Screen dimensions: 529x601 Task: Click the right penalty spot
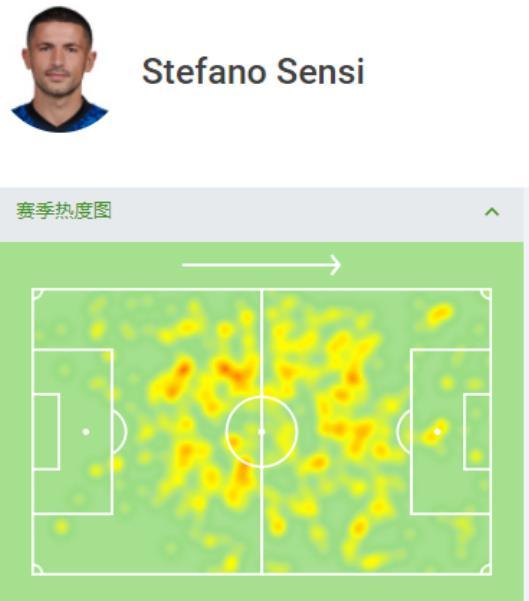pyautogui.click(x=437, y=432)
